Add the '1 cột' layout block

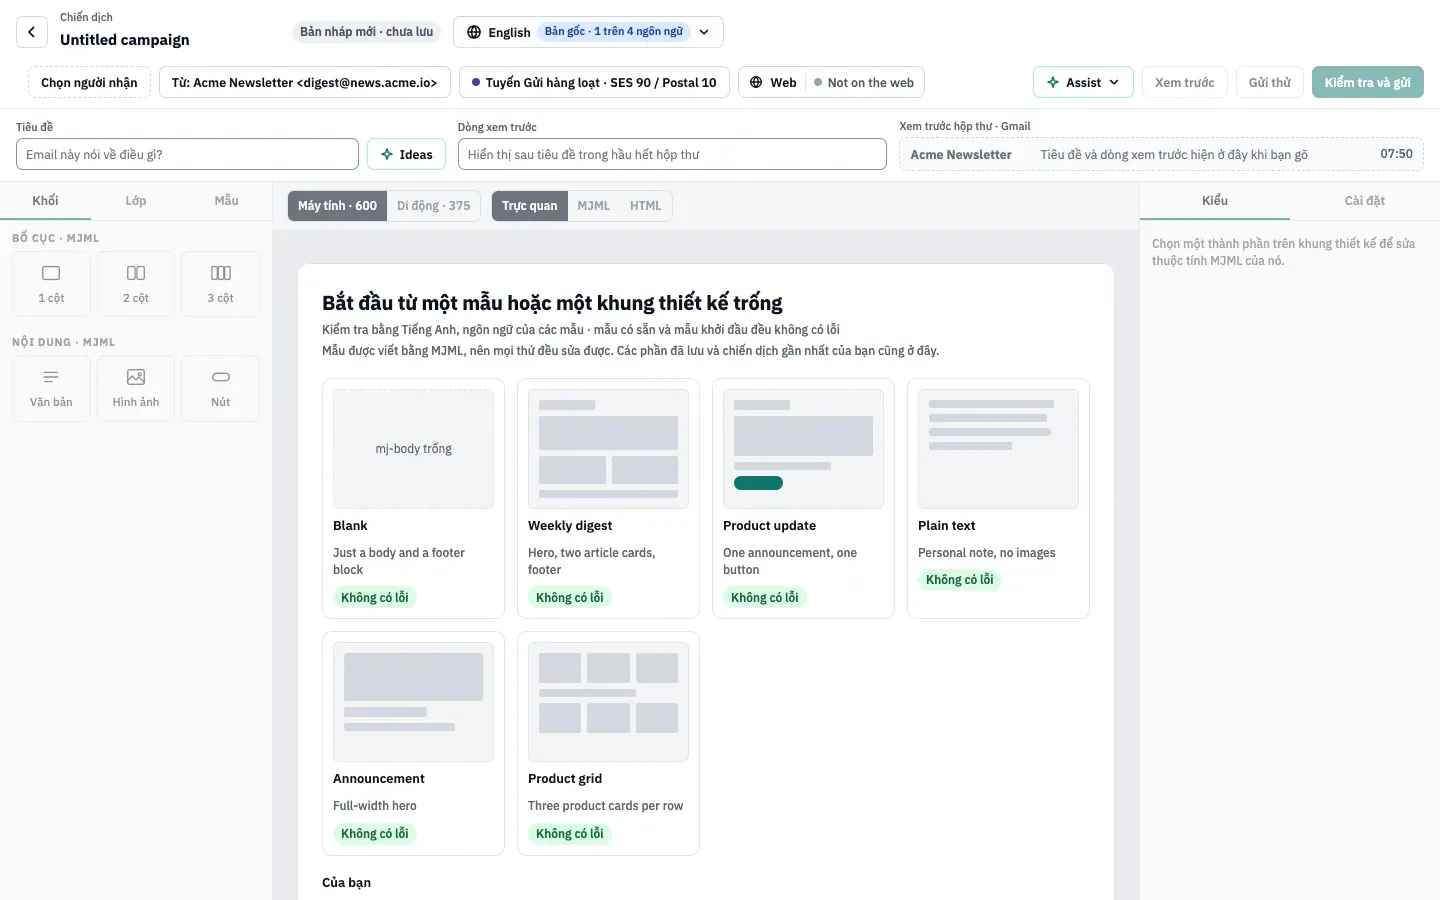click(51, 284)
